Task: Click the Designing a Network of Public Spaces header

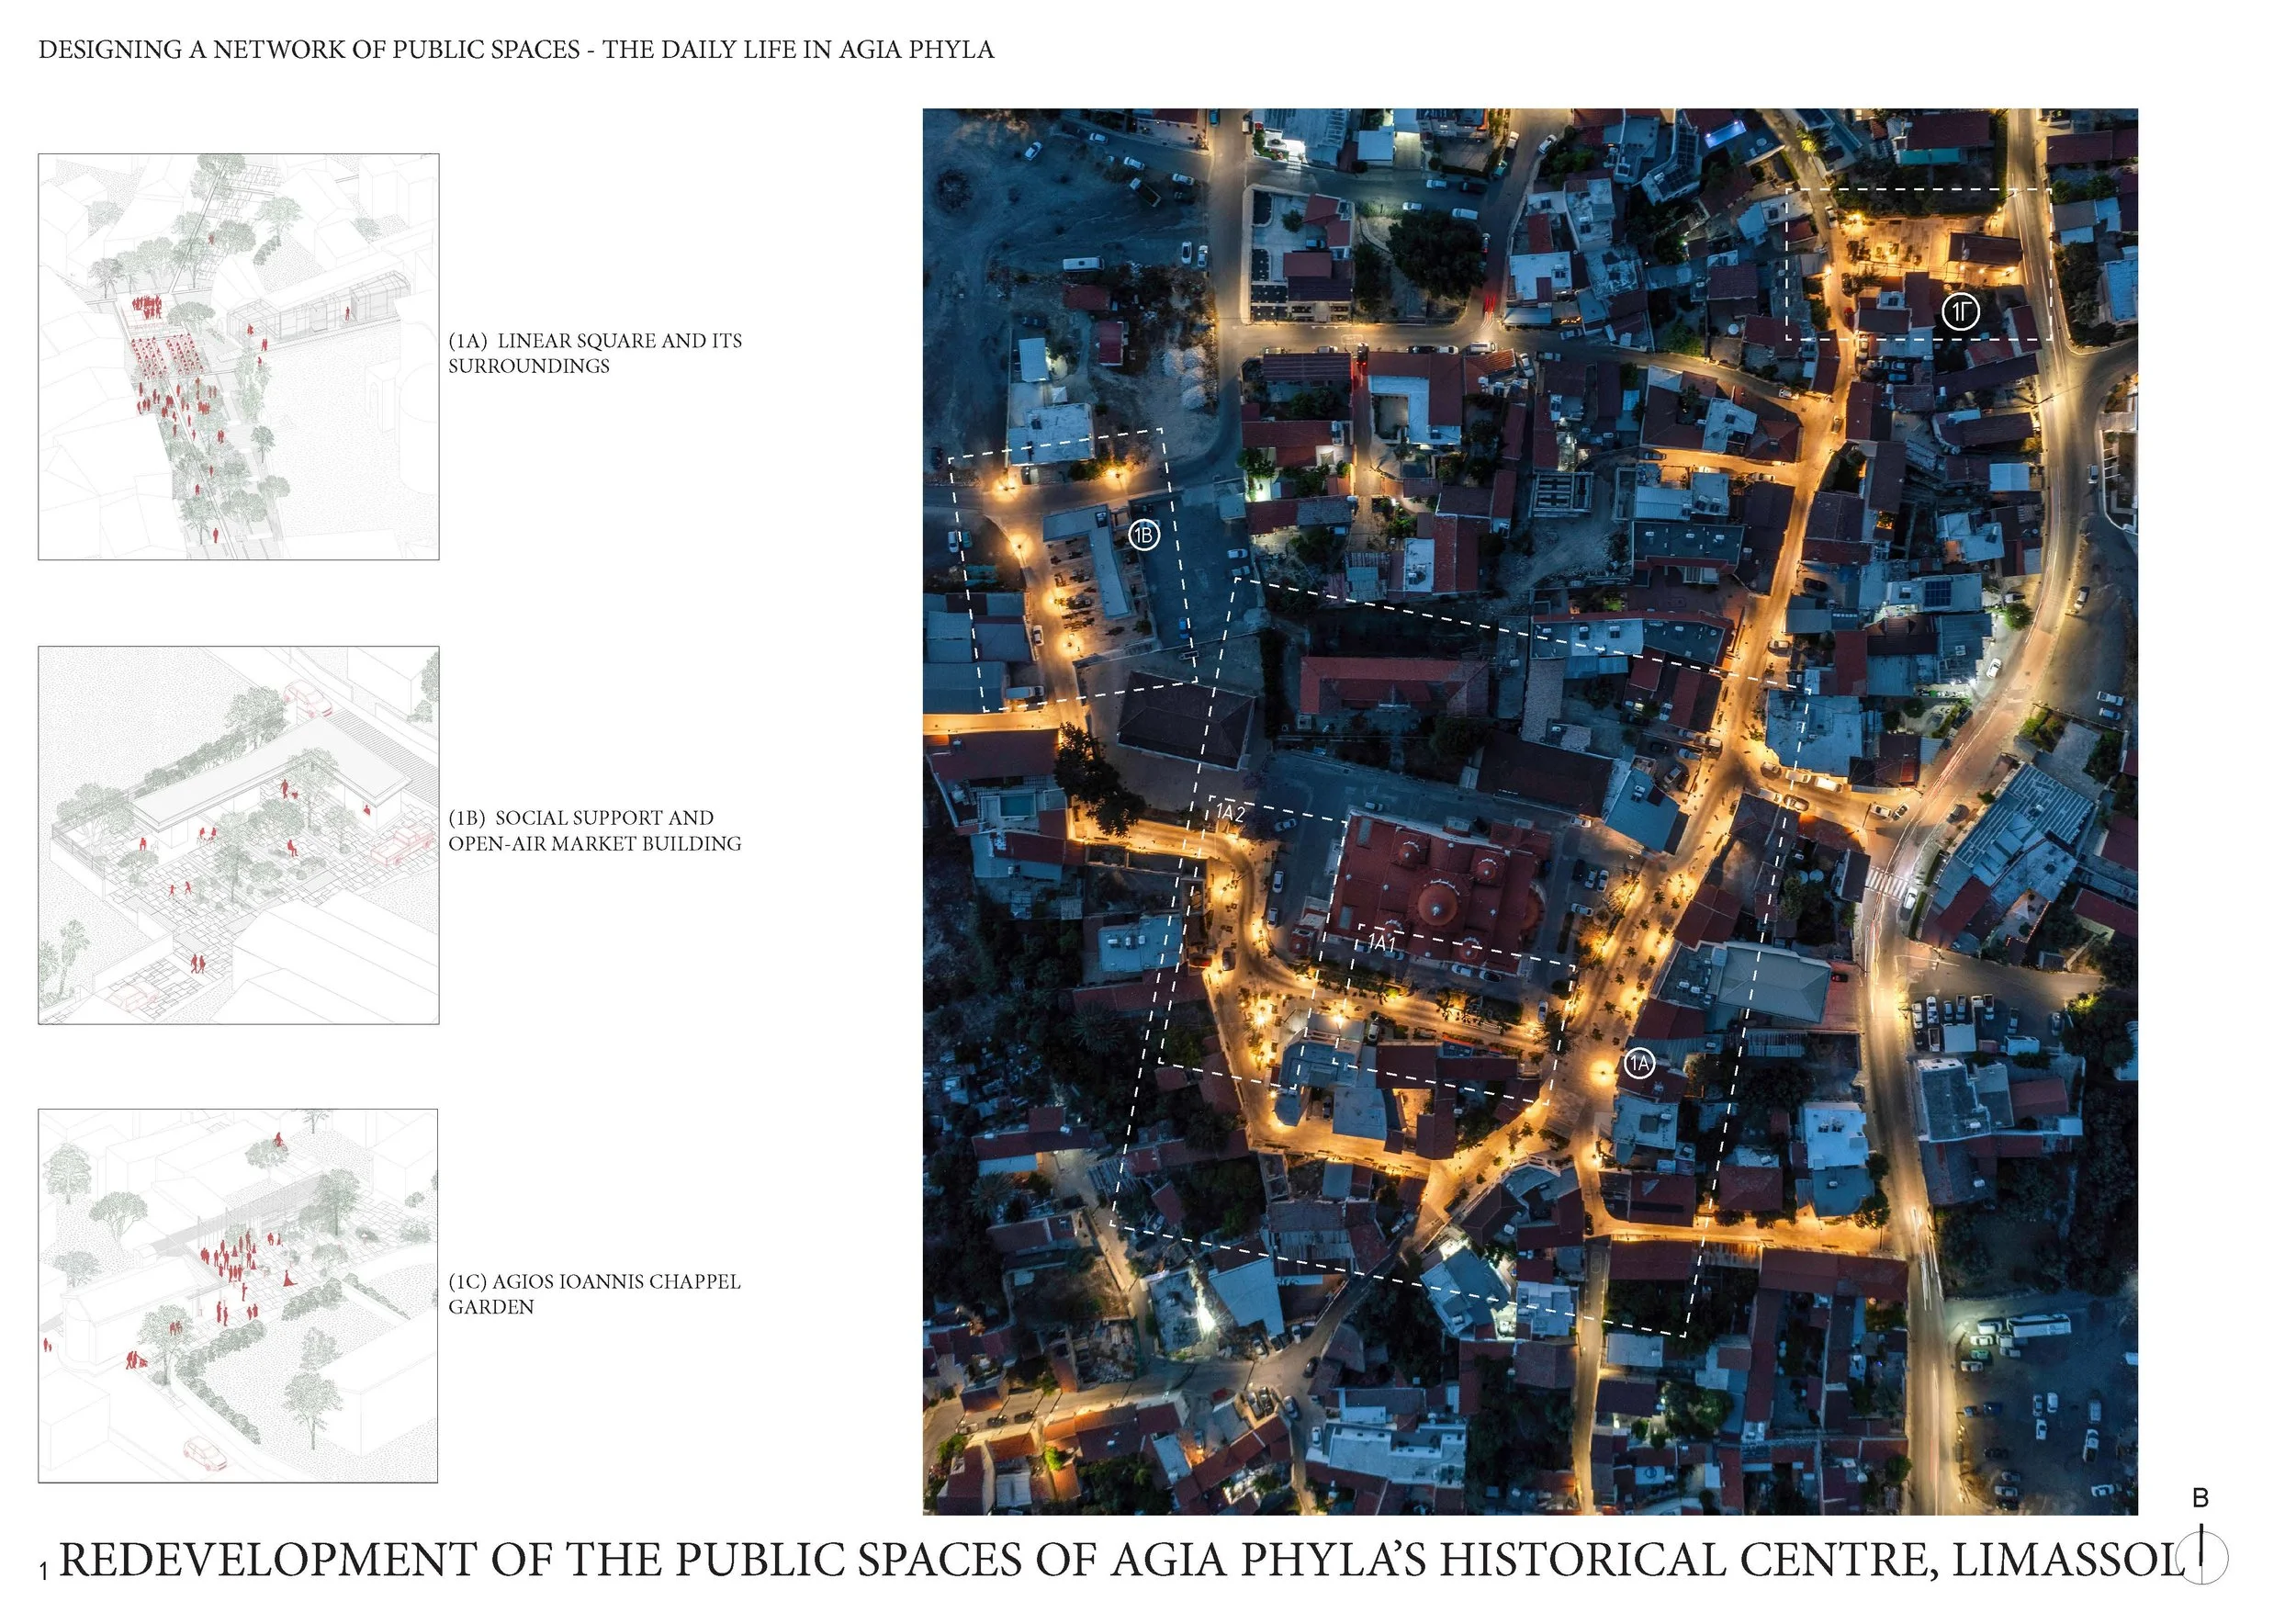Action: (516, 50)
